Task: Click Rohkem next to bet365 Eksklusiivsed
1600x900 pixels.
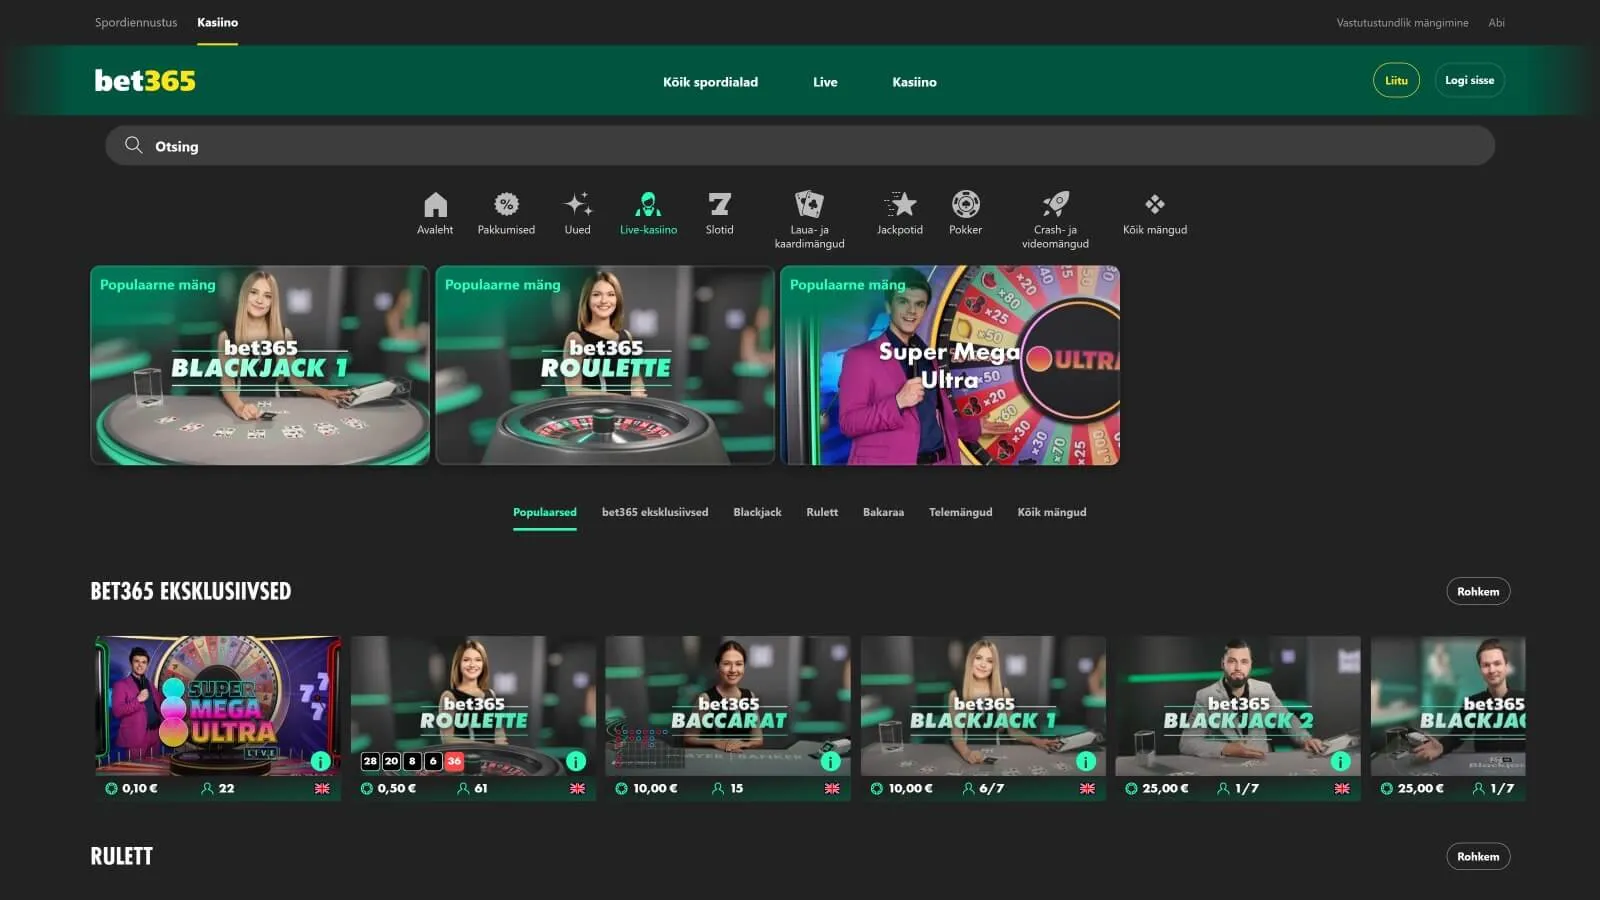Action: pos(1478,591)
